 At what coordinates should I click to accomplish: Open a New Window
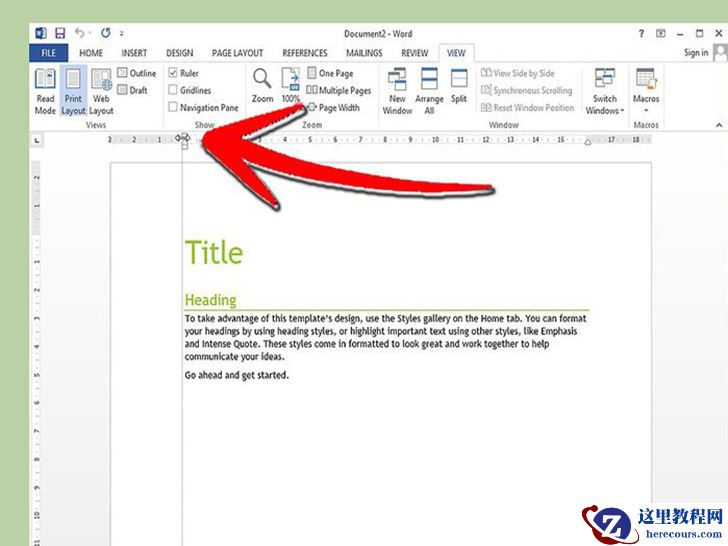(397, 91)
